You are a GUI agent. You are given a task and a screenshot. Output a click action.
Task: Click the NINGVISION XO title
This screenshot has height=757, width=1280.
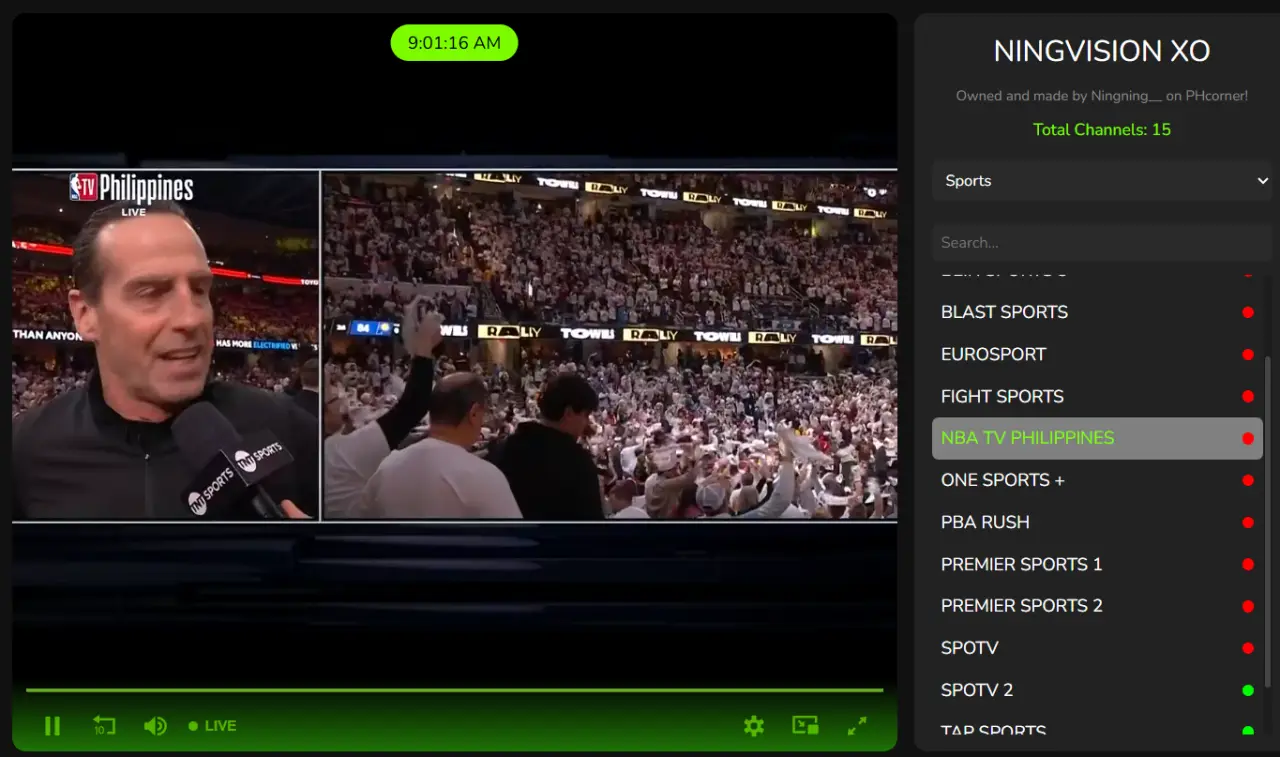(x=1102, y=51)
